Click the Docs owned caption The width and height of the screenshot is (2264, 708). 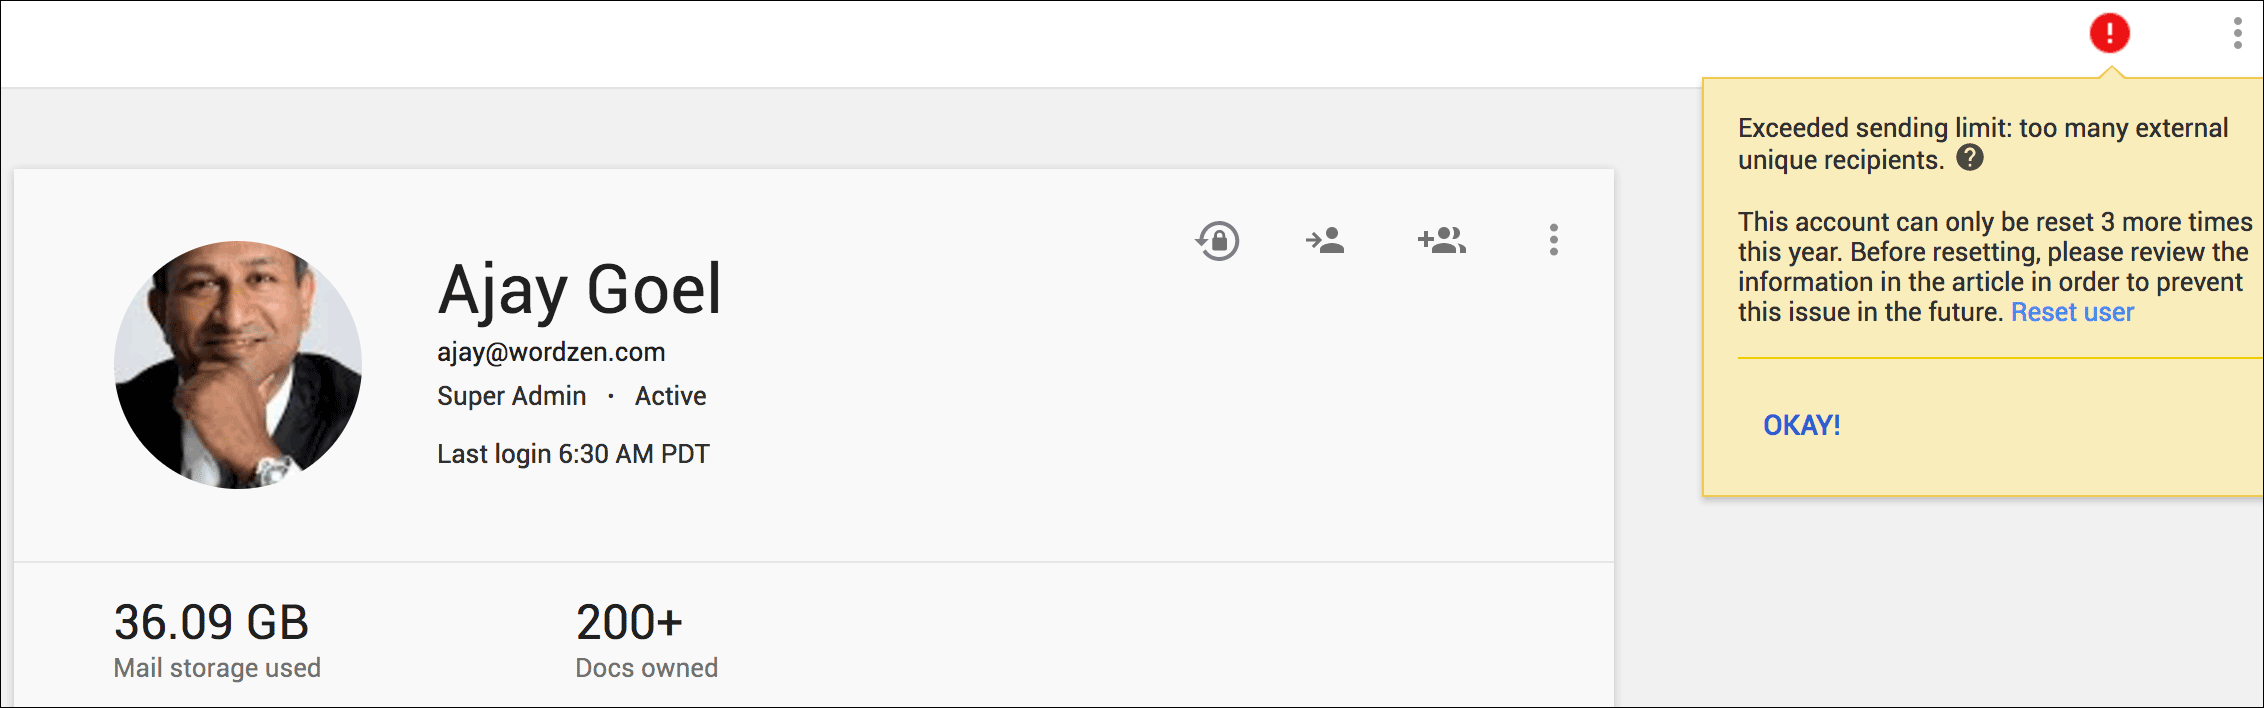coord(646,668)
